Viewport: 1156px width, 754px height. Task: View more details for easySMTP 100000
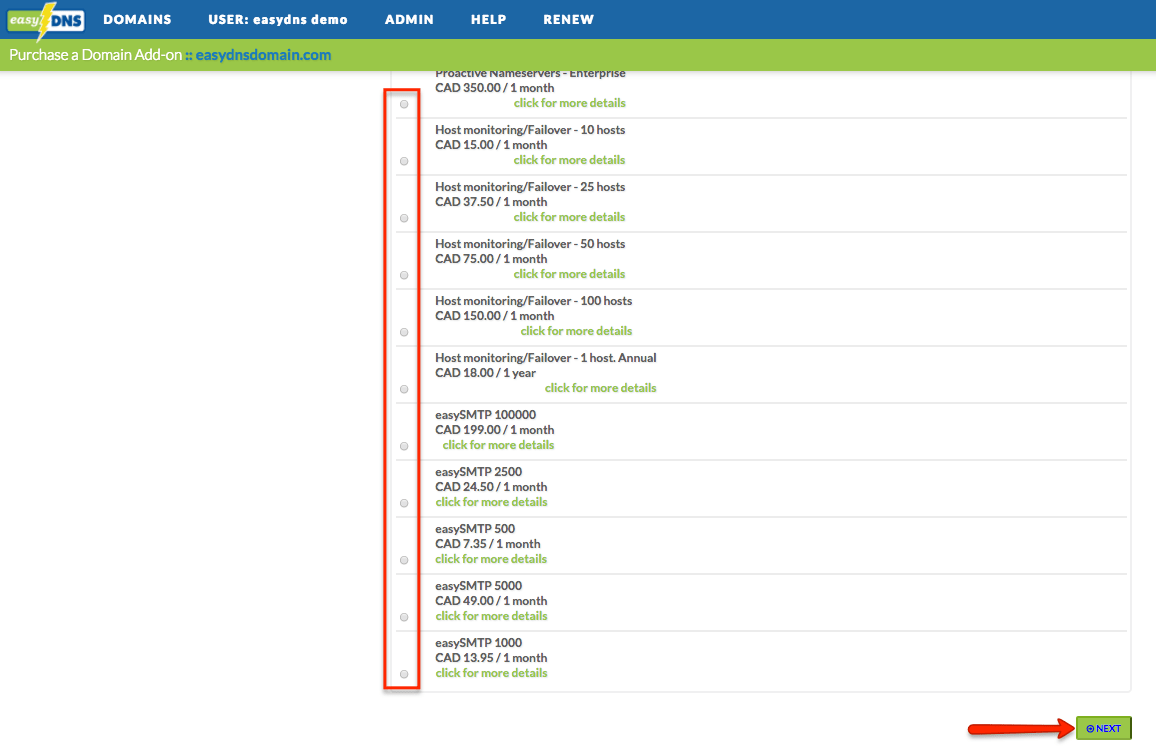(498, 445)
